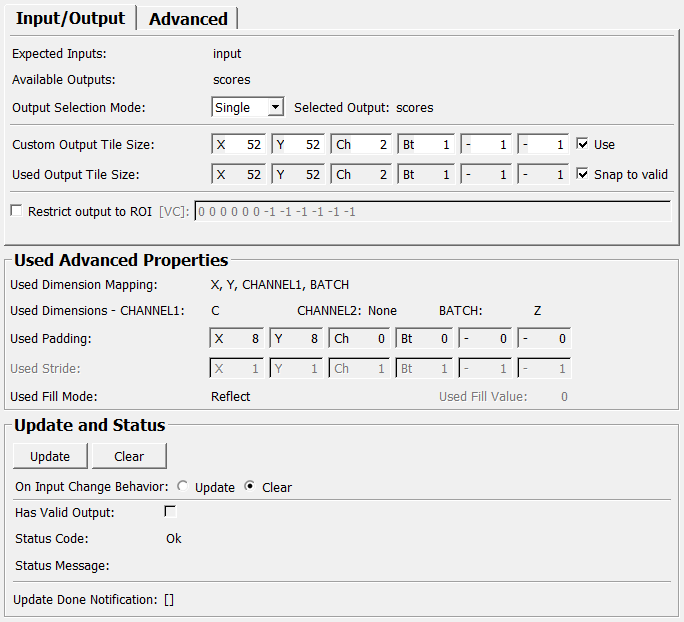Click the Used Output Tile Size X field

(240, 175)
